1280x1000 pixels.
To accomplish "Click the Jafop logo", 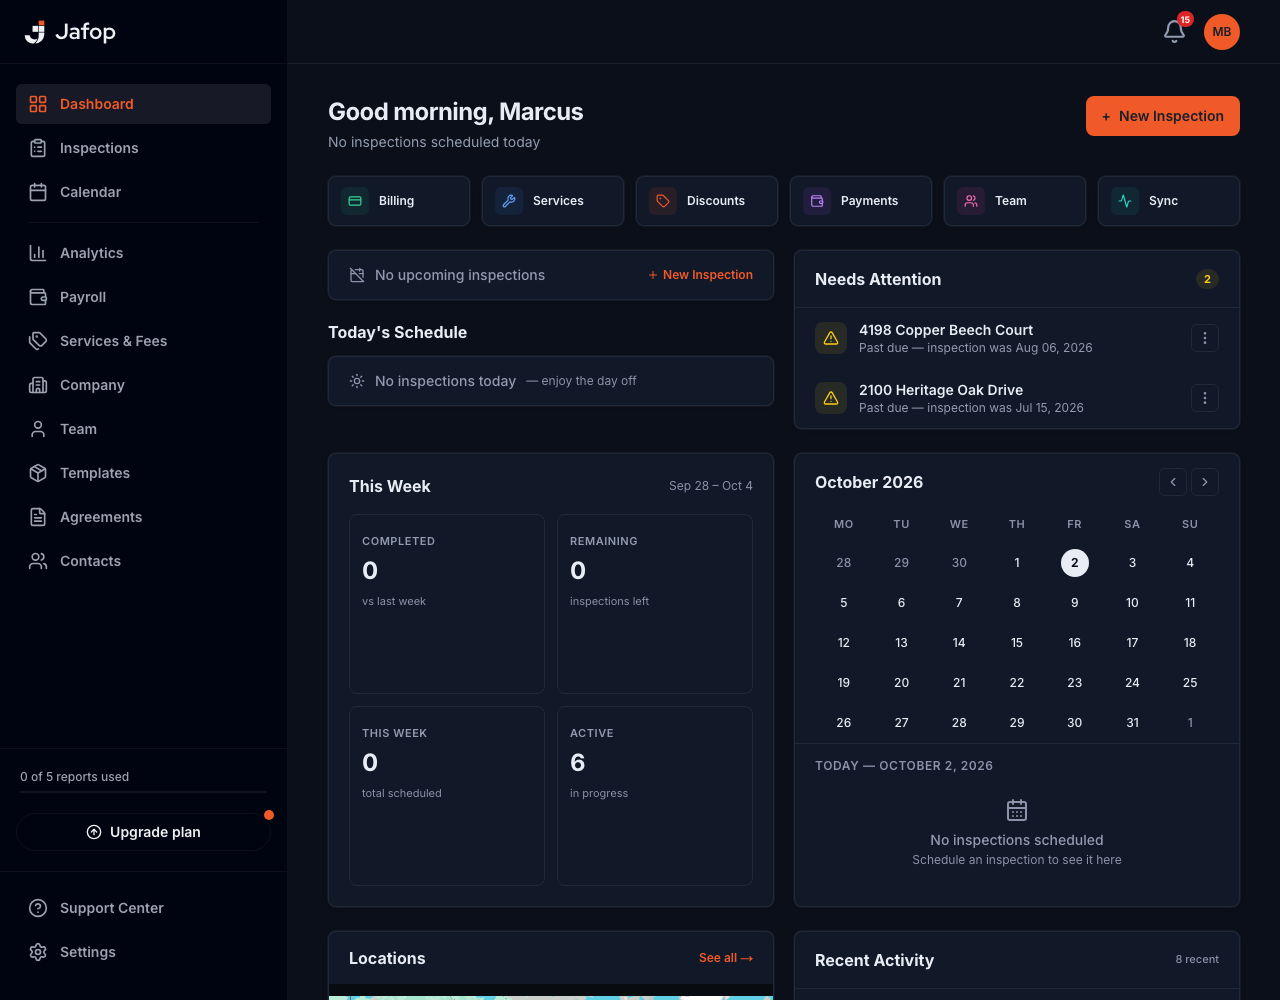I will pyautogui.click(x=70, y=32).
